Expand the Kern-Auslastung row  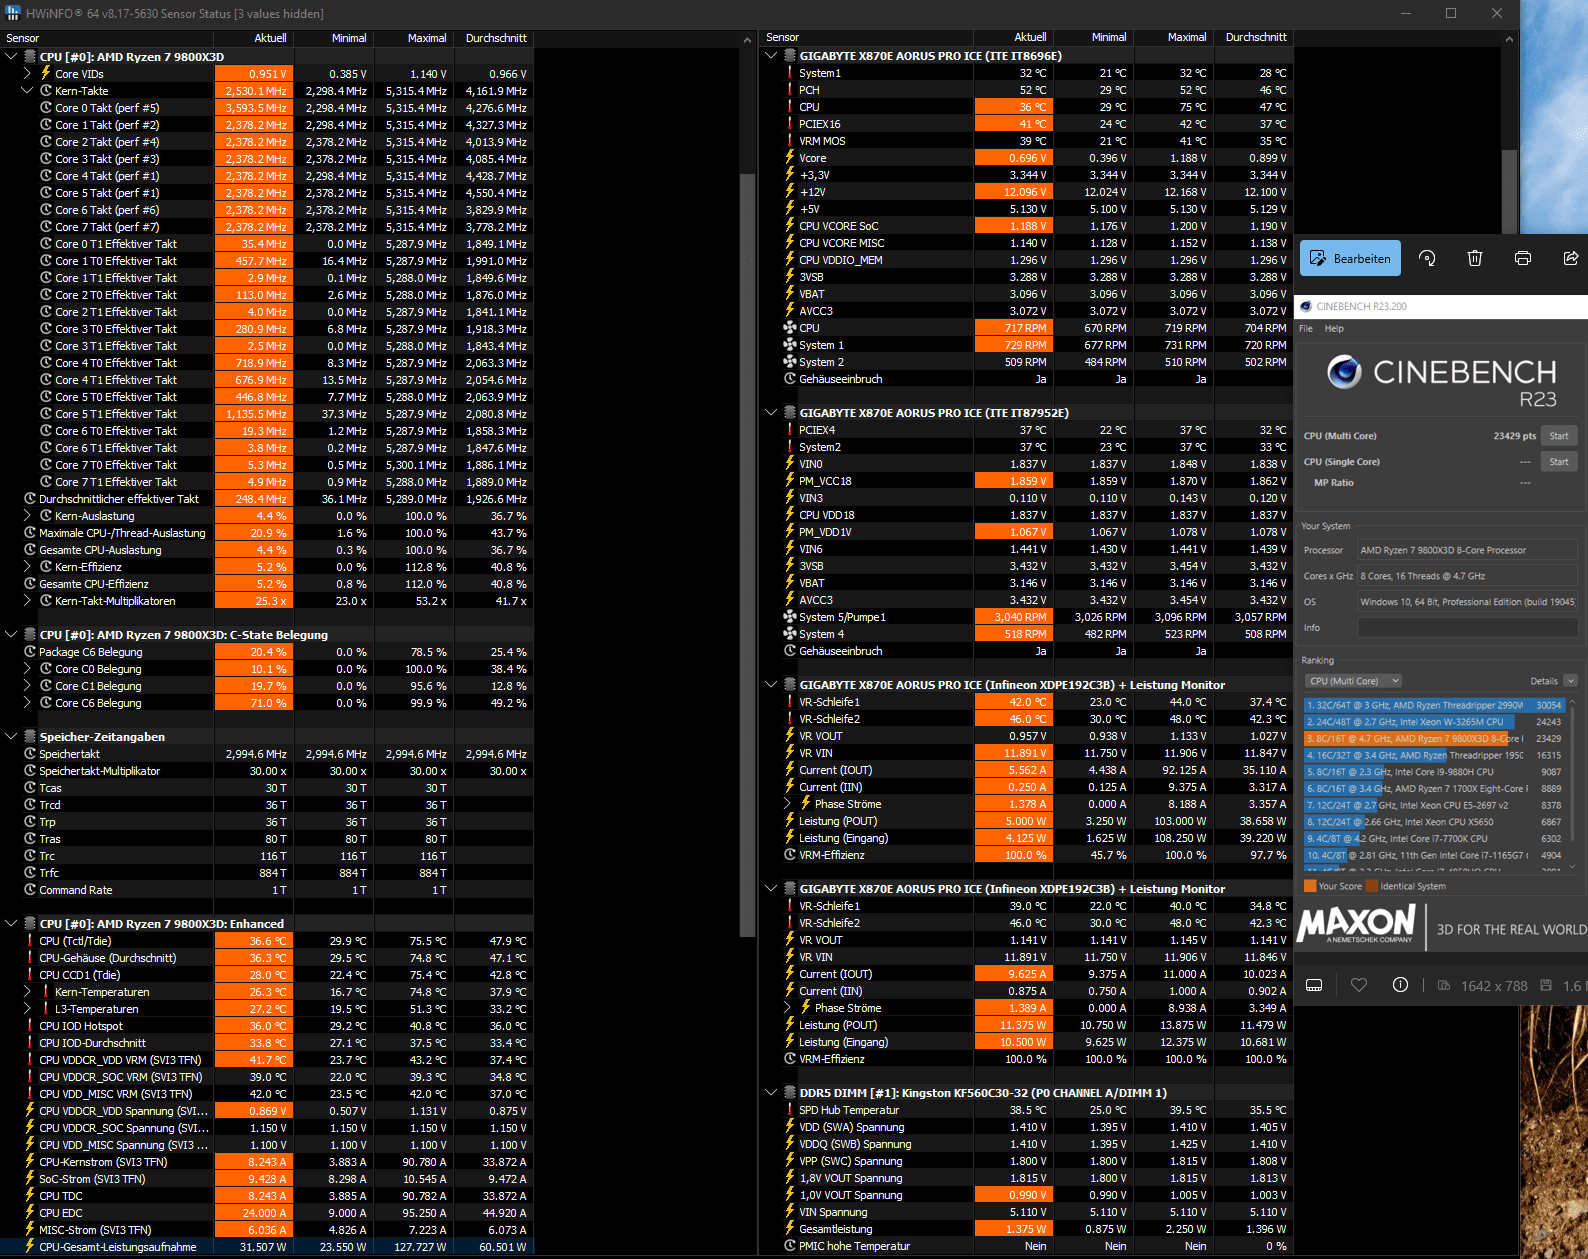pos(27,516)
